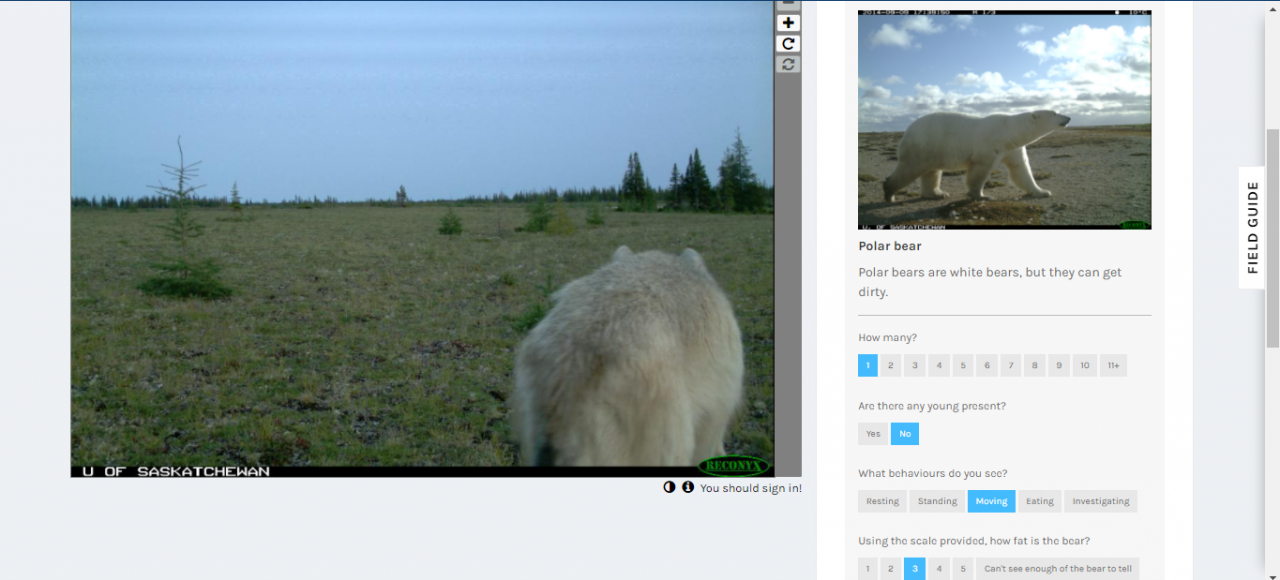Toggle the Resting behaviour

pyautogui.click(x=882, y=501)
